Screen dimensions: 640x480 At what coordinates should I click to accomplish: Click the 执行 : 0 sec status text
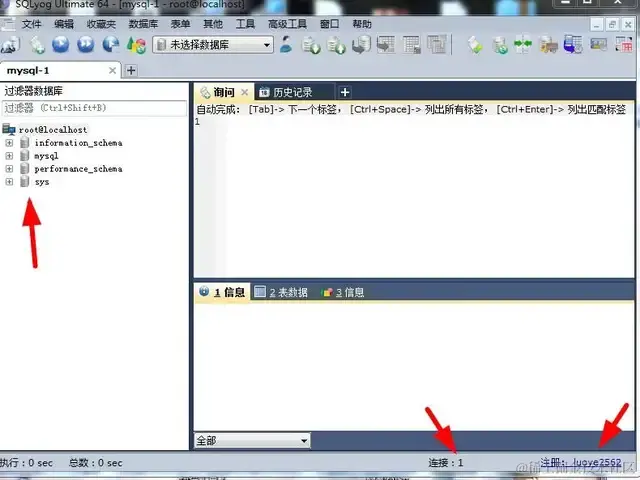coord(26,463)
